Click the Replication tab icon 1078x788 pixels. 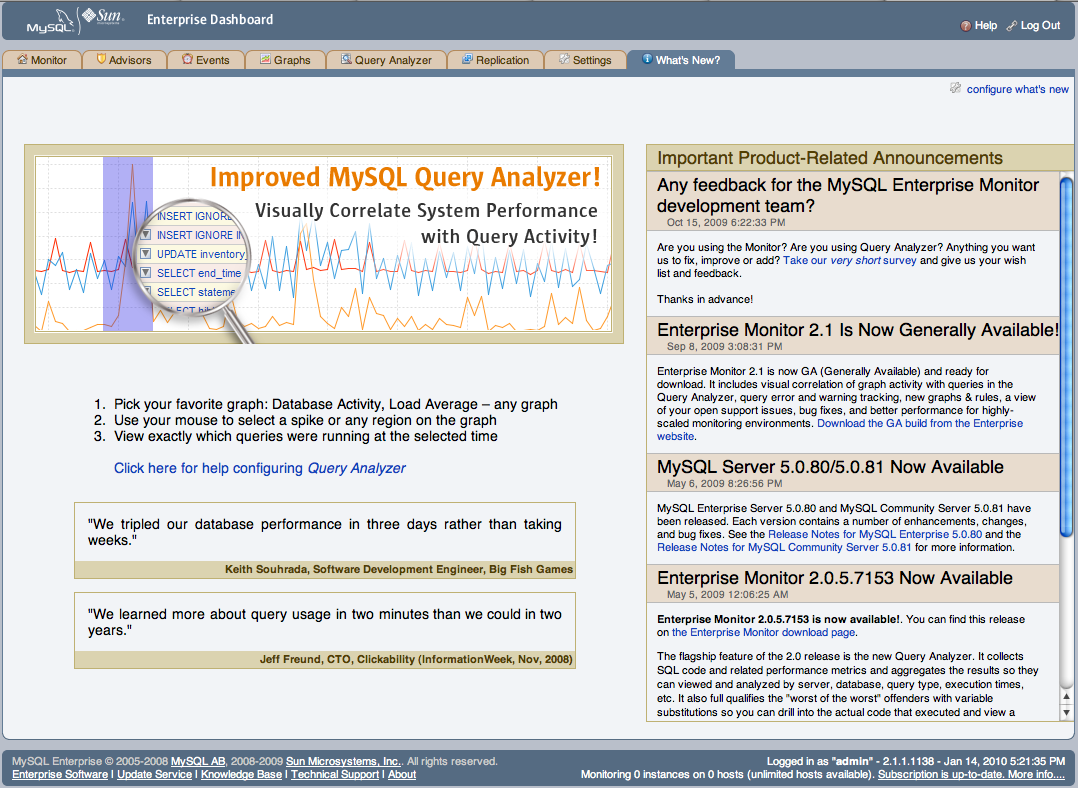click(467, 60)
